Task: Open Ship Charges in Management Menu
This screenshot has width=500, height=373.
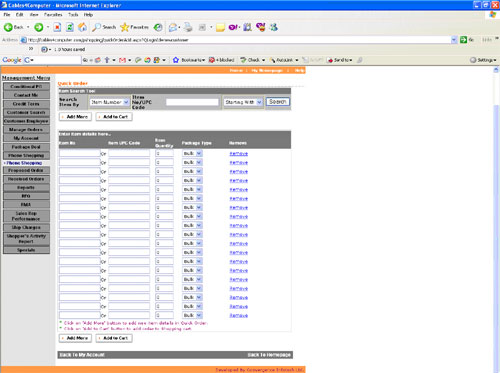Action: 26,227
